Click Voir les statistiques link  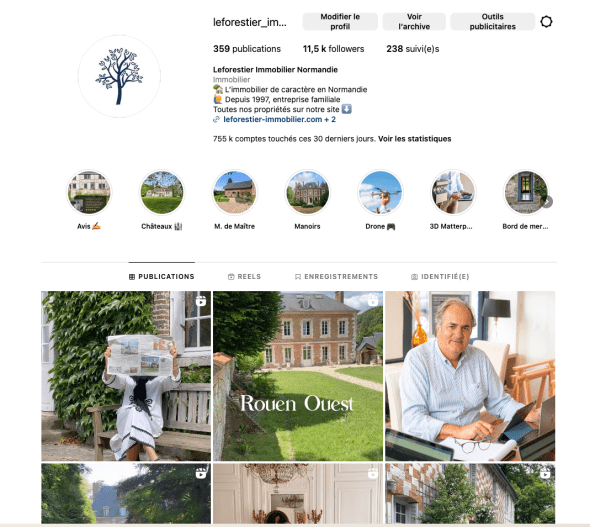coord(415,139)
